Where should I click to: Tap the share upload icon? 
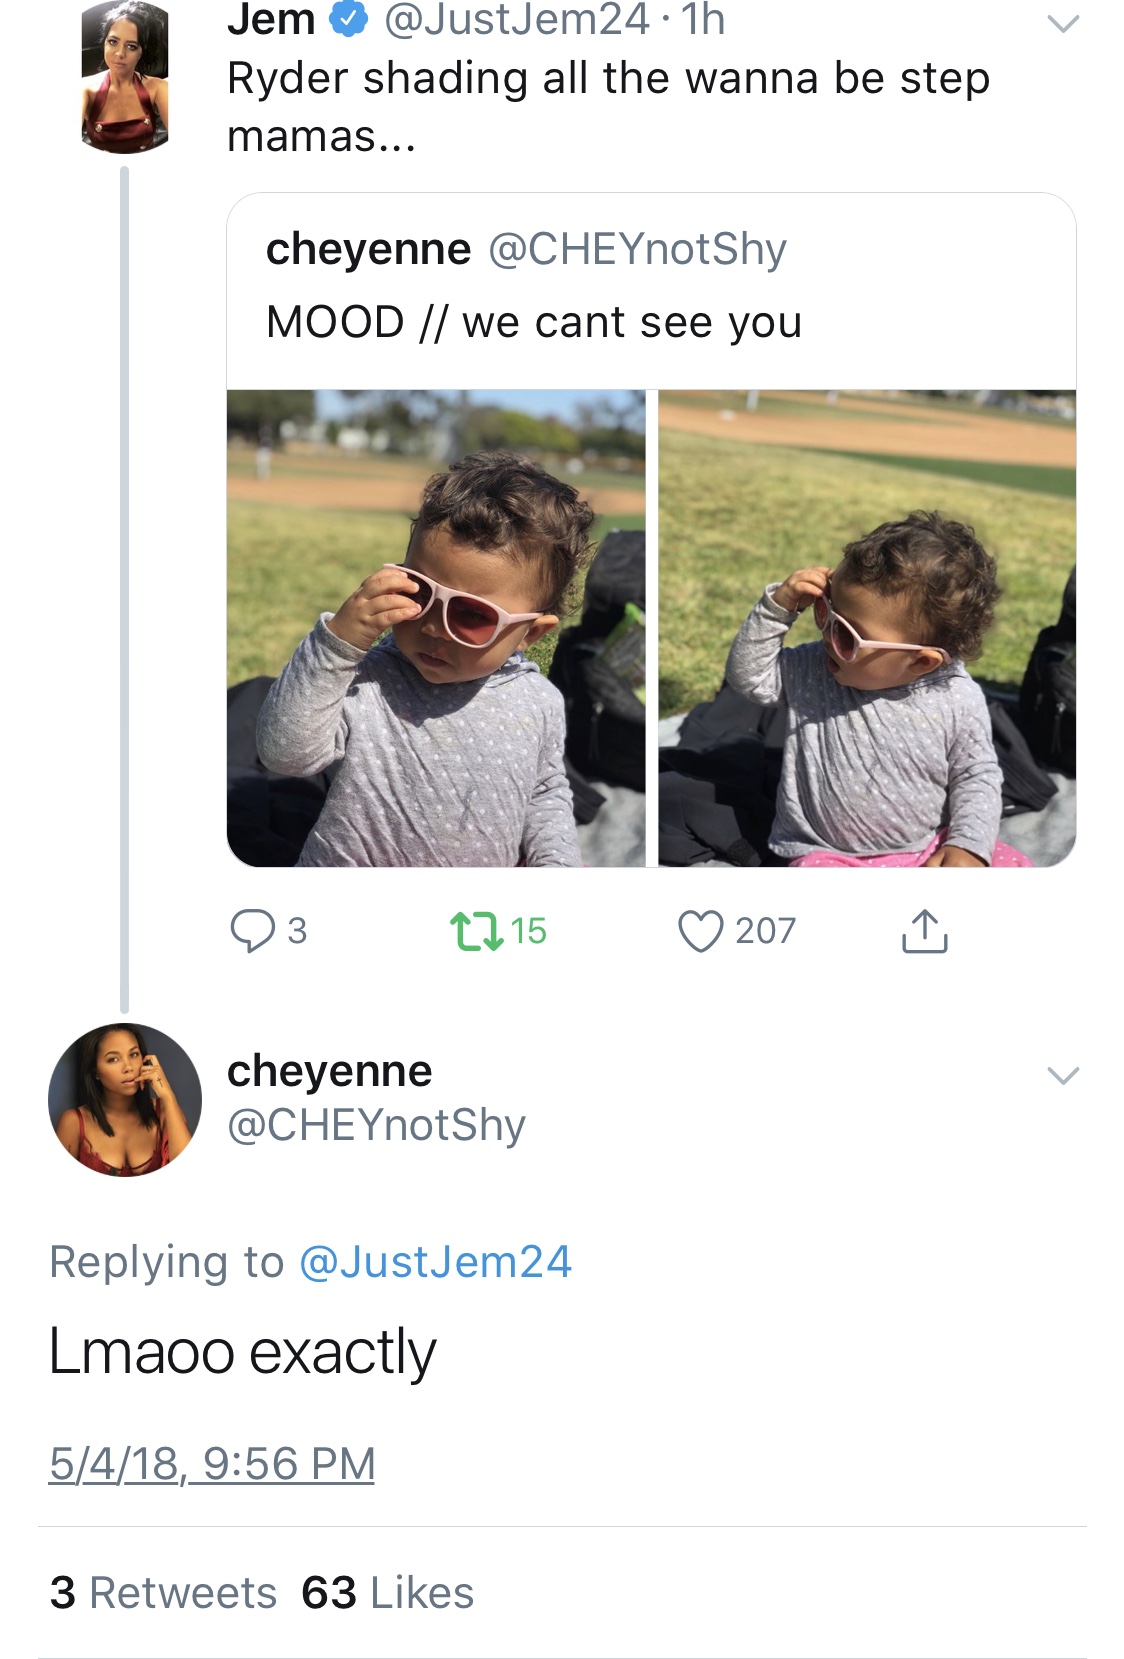coord(924,931)
